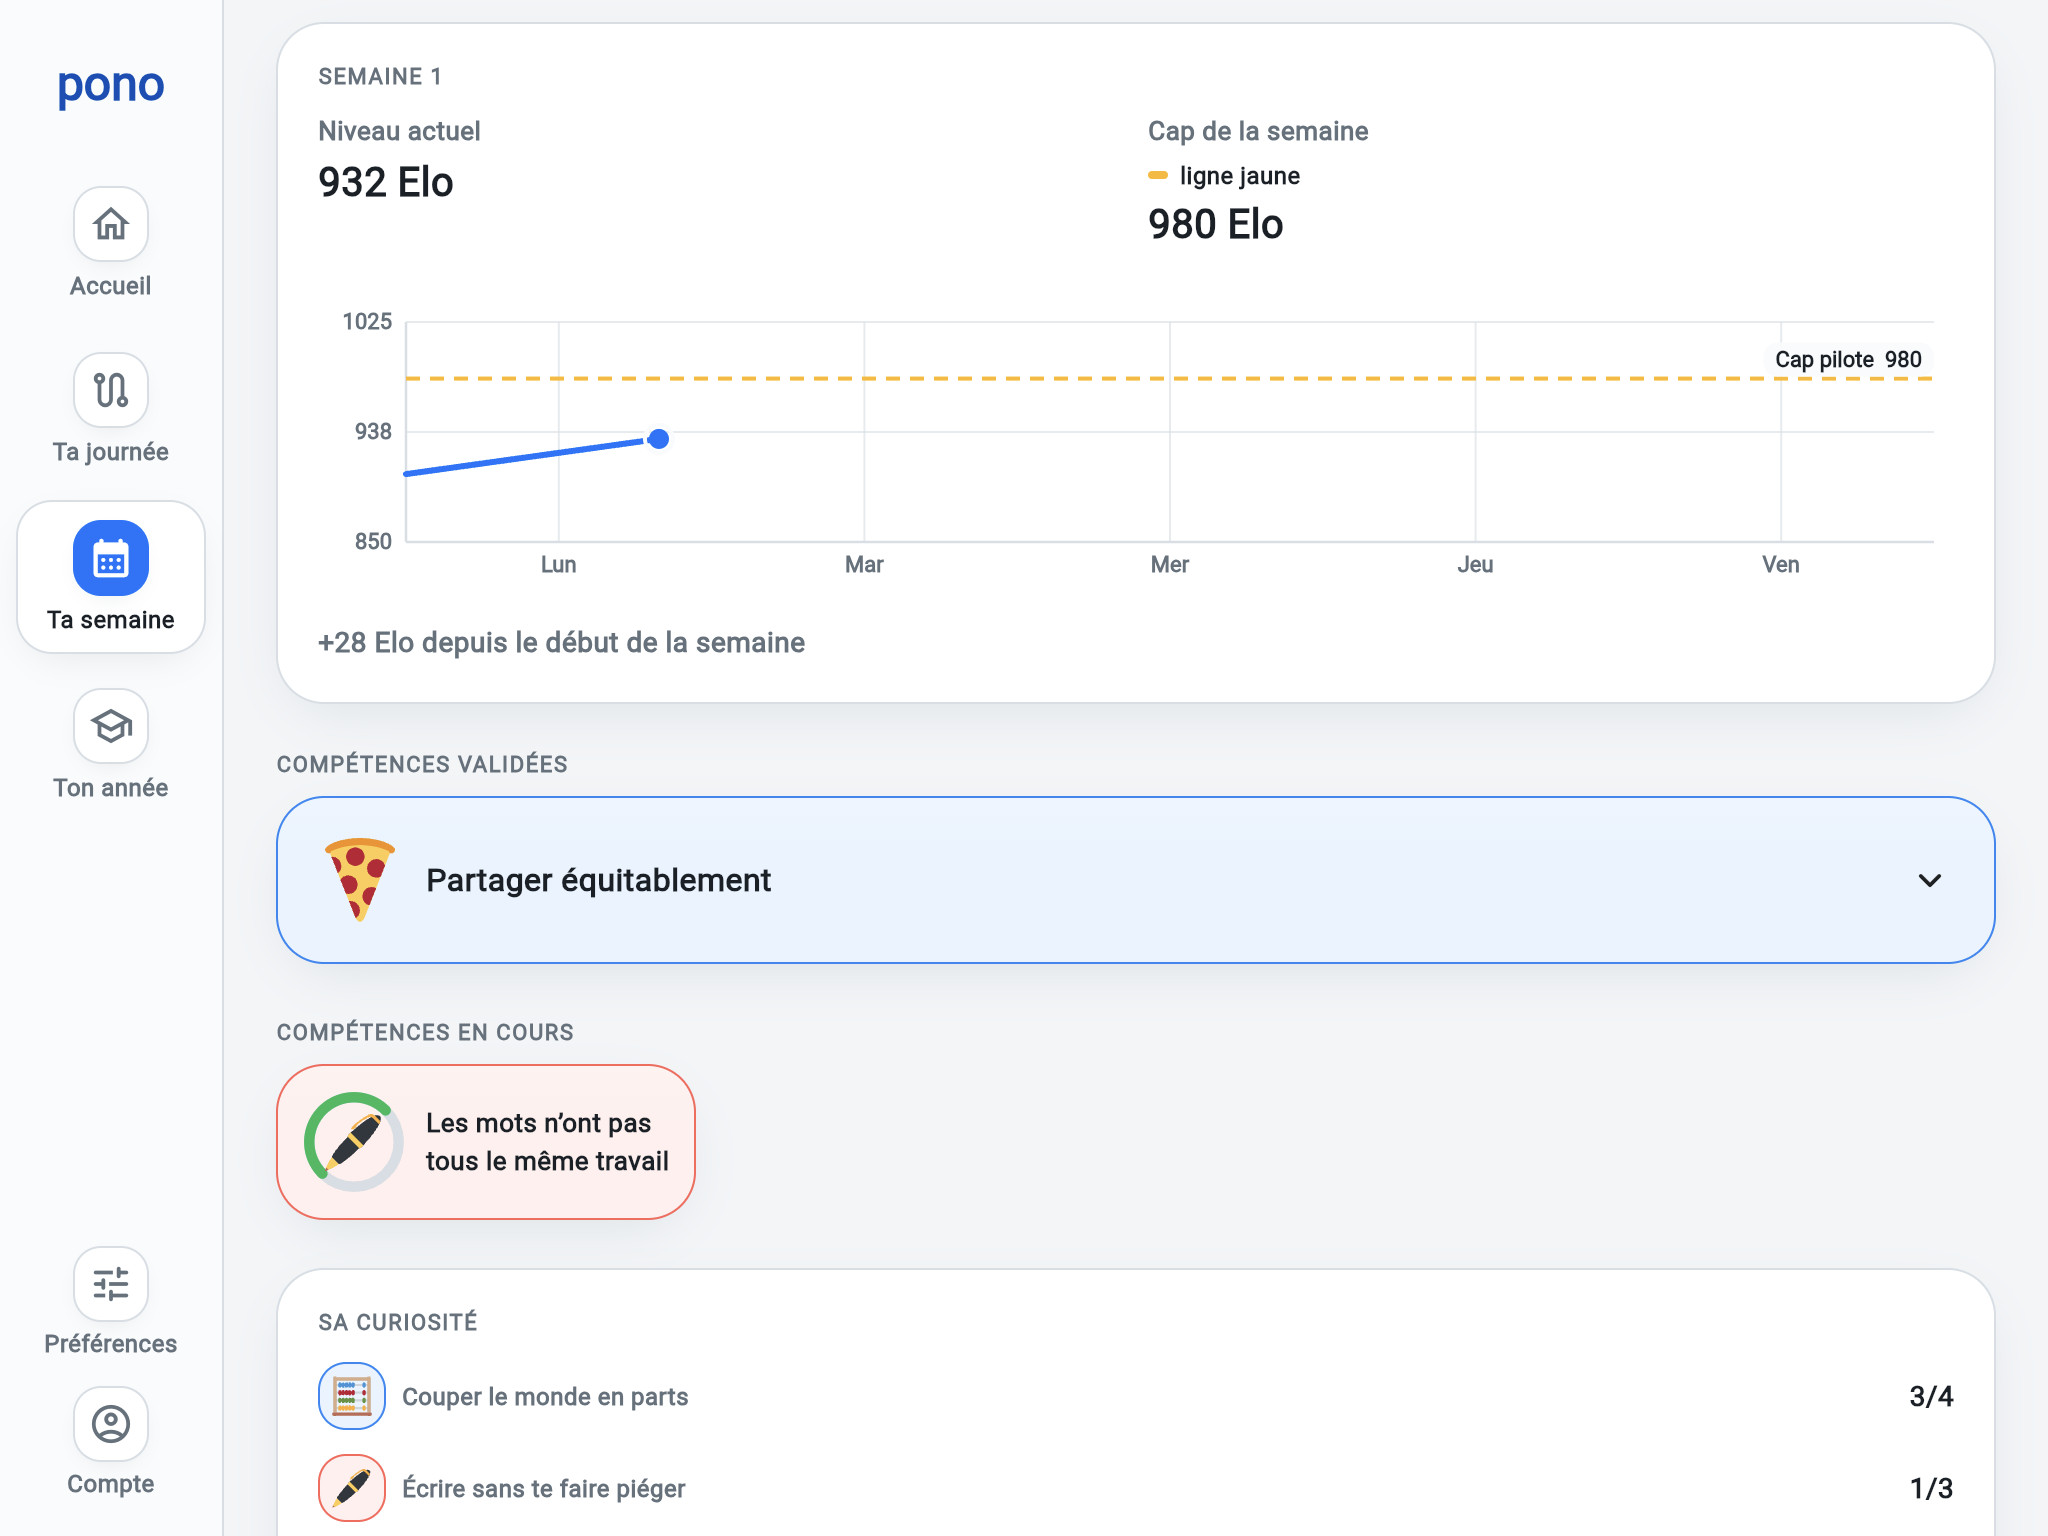The width and height of the screenshot is (2048, 1536).
Task: Click the pizza slice icon
Action: [359, 880]
